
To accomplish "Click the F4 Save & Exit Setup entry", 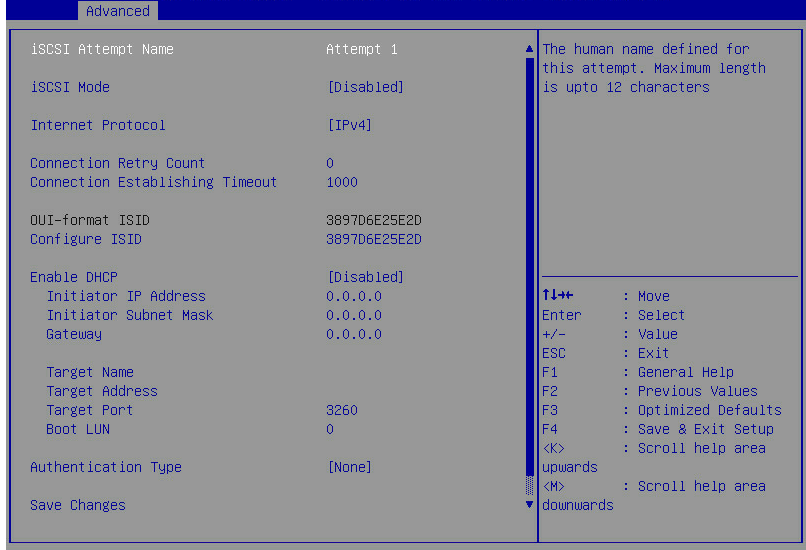I will pyautogui.click(x=658, y=430).
